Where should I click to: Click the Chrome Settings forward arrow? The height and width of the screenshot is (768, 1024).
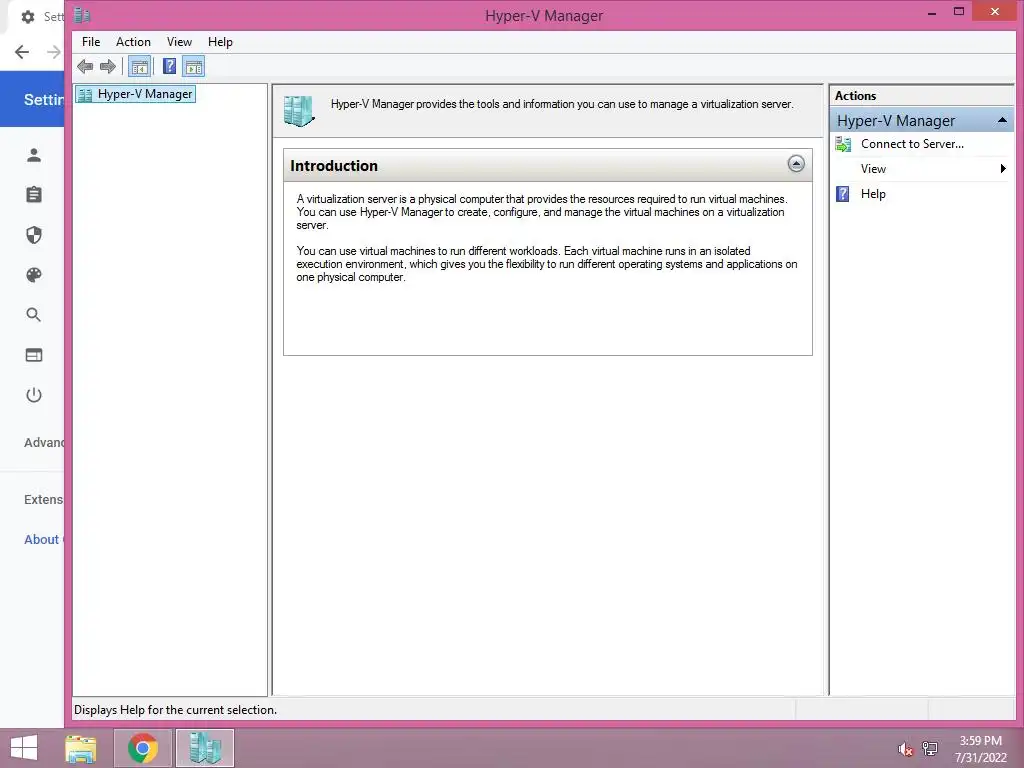[x=54, y=52]
